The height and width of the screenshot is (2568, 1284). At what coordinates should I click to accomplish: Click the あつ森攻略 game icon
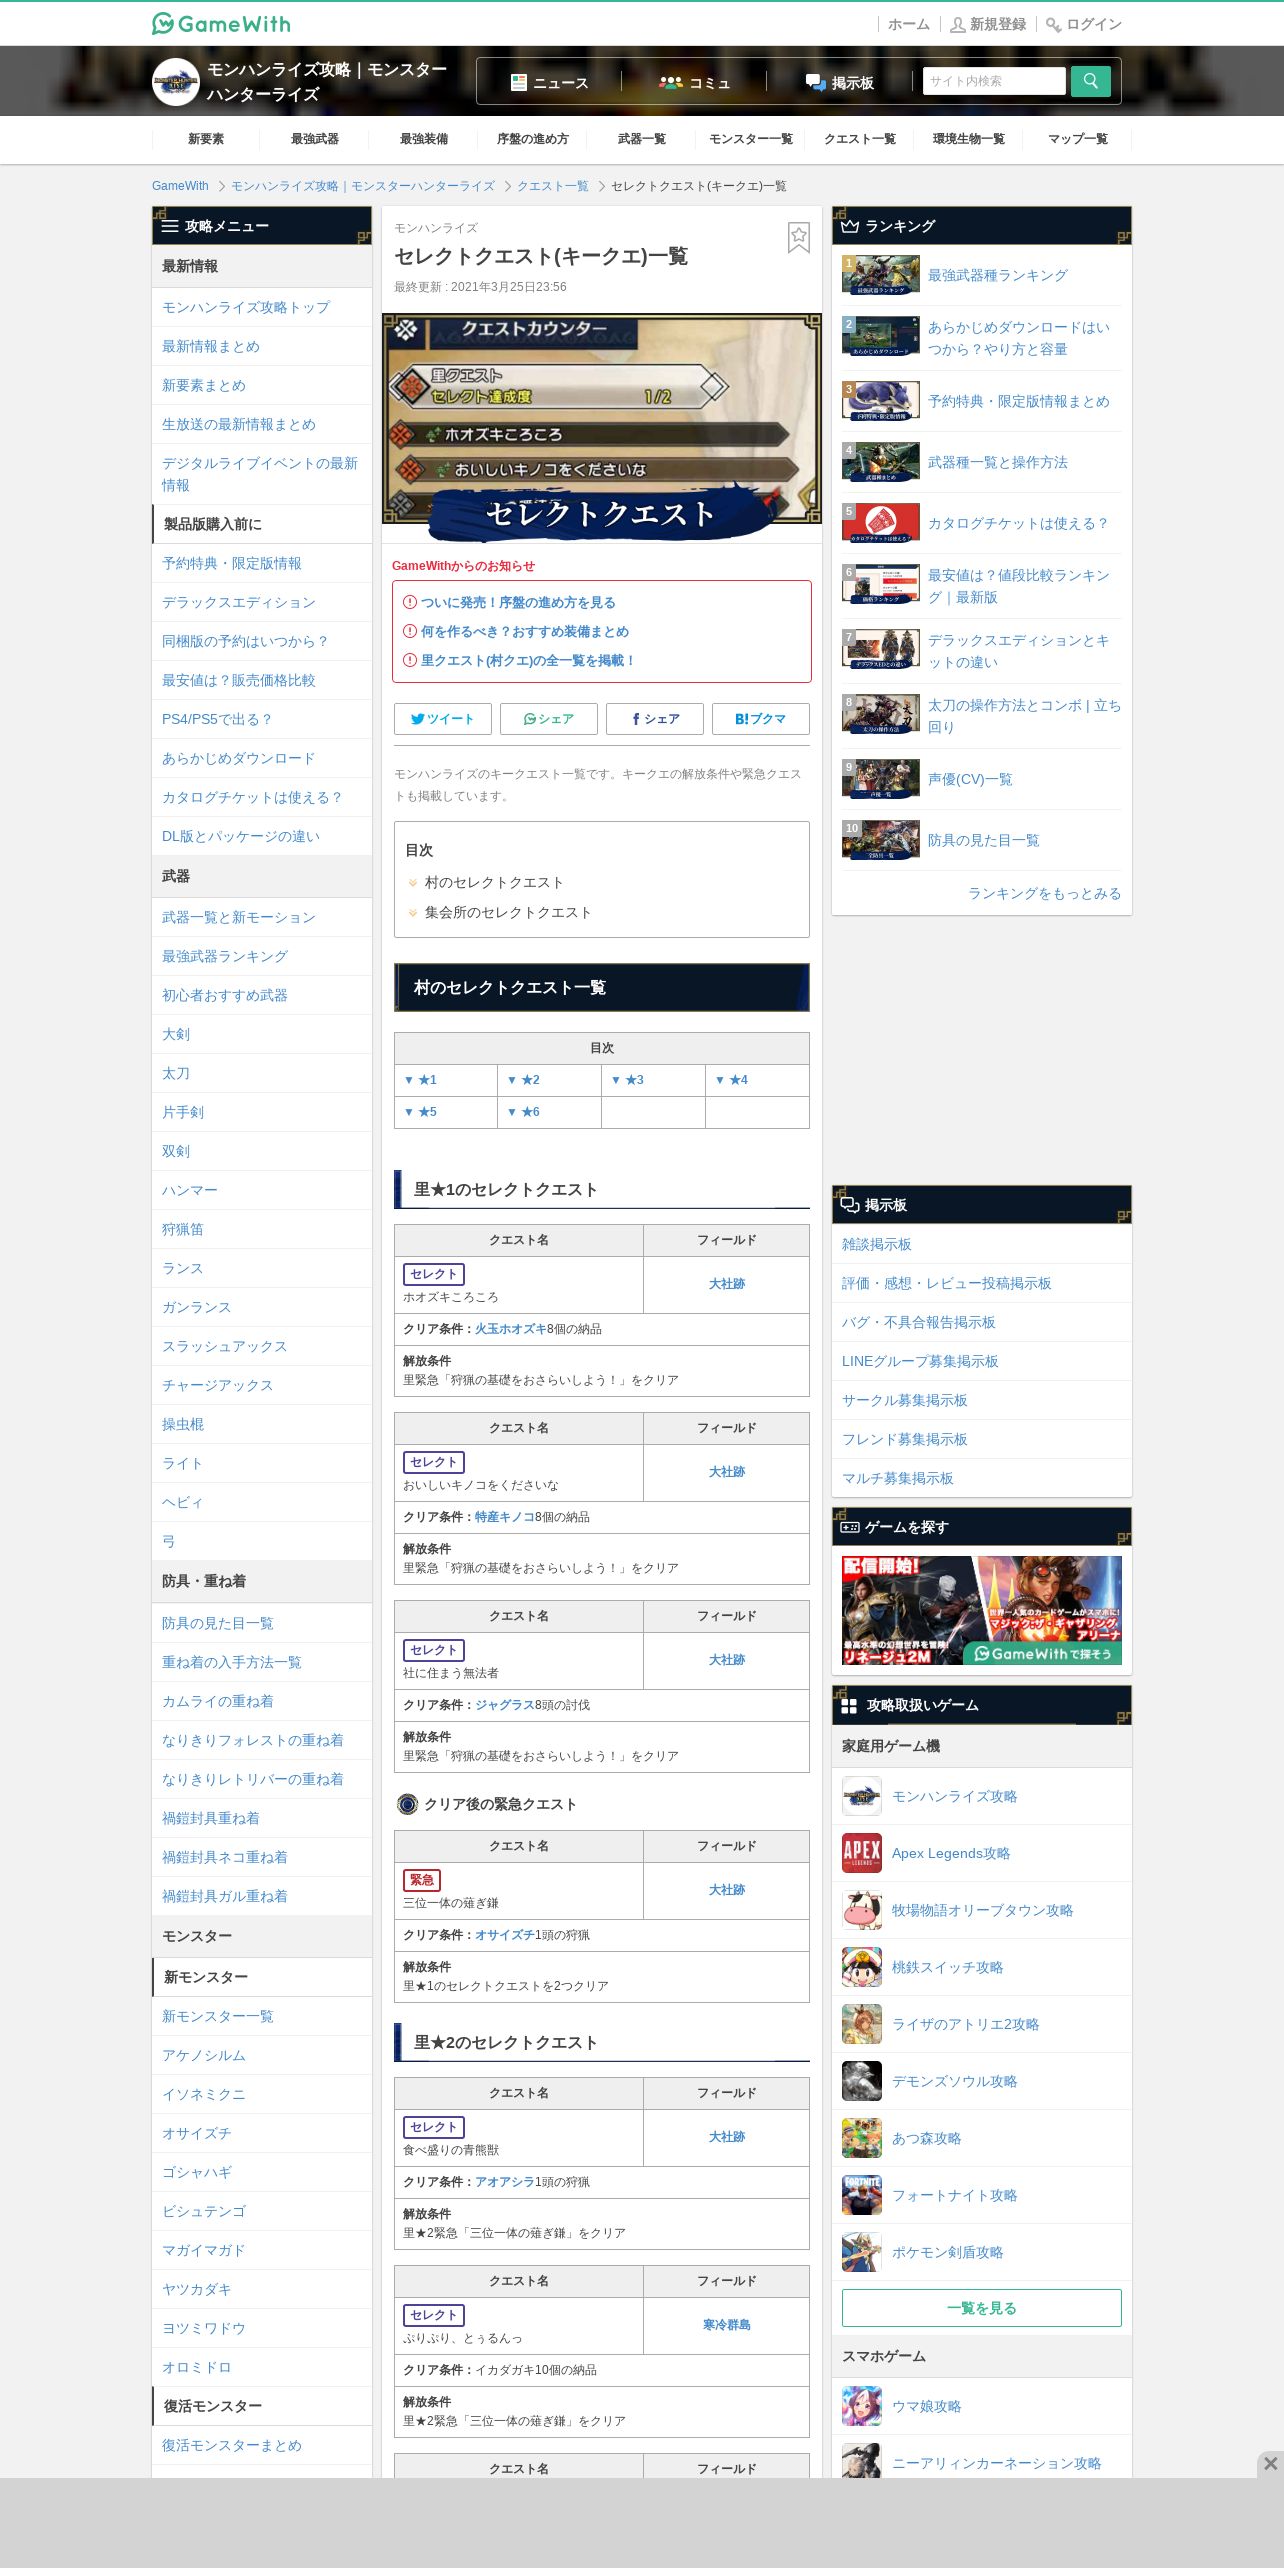(x=862, y=2138)
